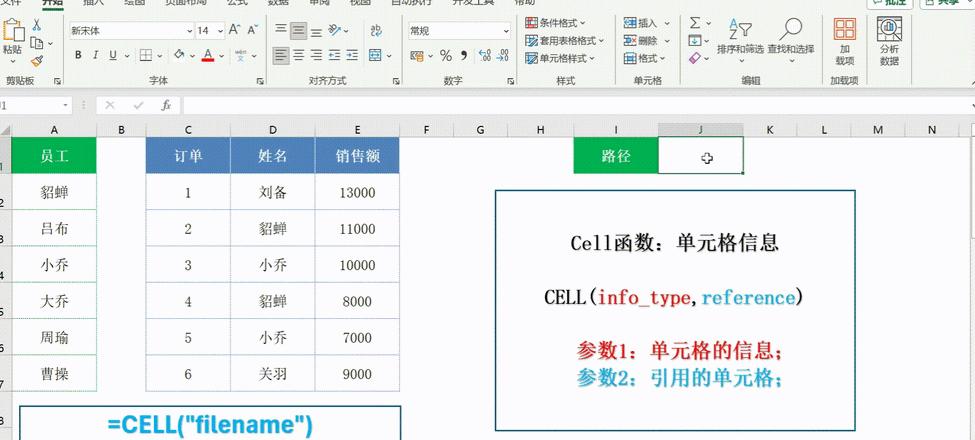
Task: Open the number format dropdown showing 常规
Action: pos(506,30)
